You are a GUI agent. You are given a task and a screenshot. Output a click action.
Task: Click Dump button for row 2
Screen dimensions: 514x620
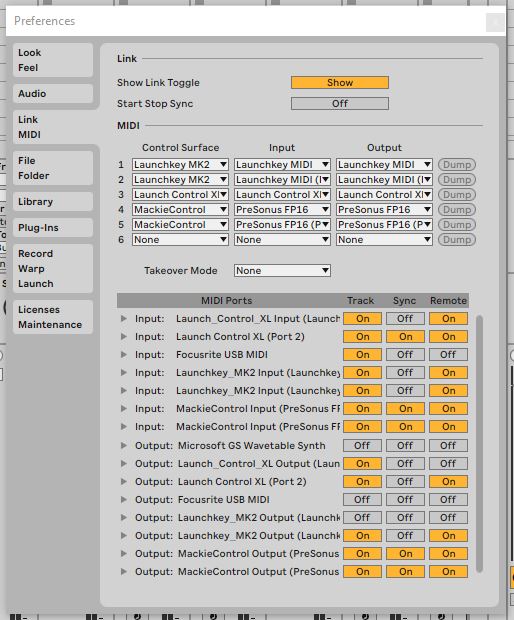coord(457,180)
